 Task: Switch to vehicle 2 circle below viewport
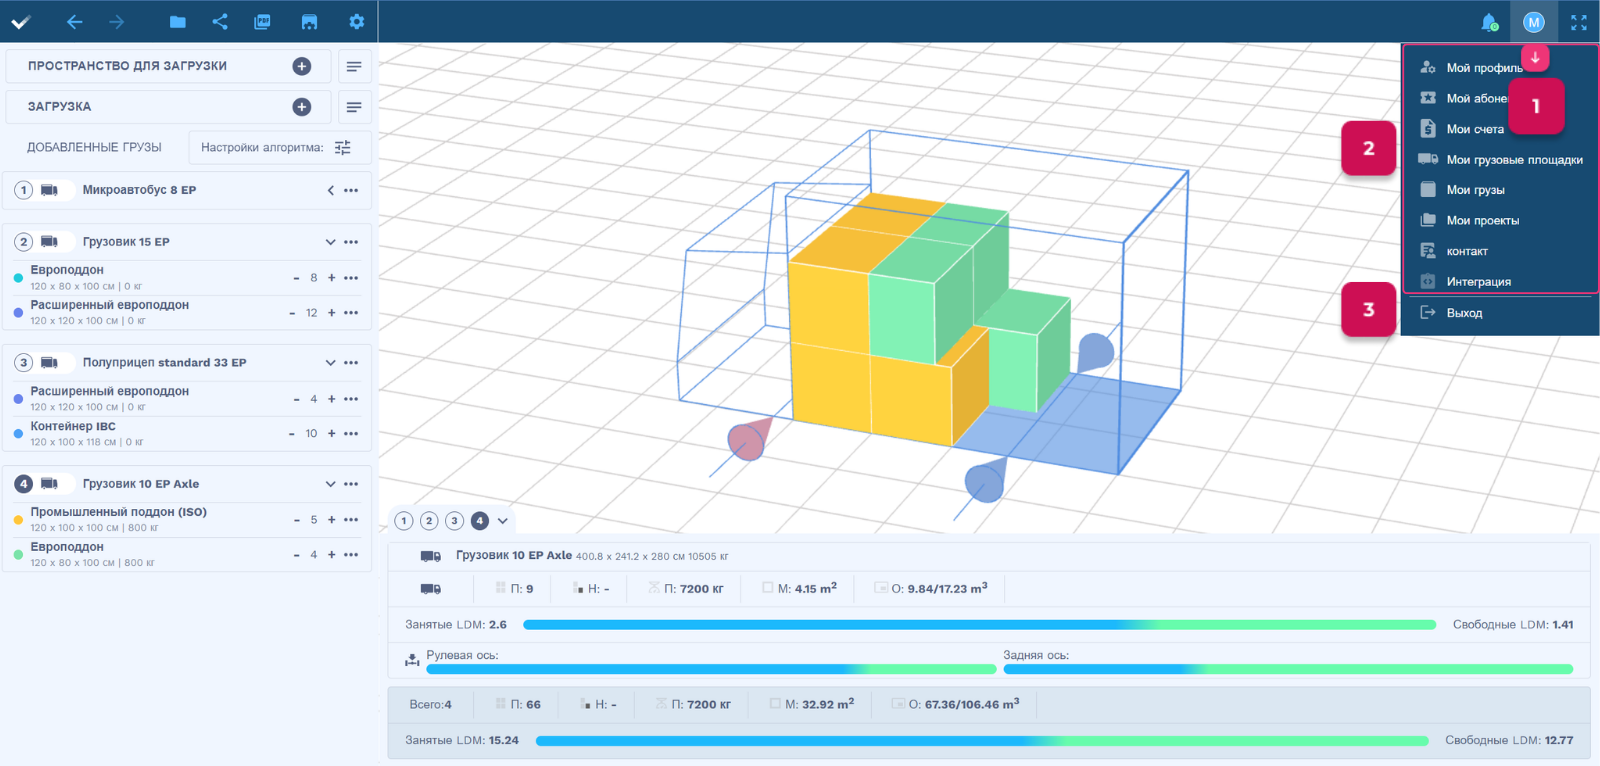429,521
